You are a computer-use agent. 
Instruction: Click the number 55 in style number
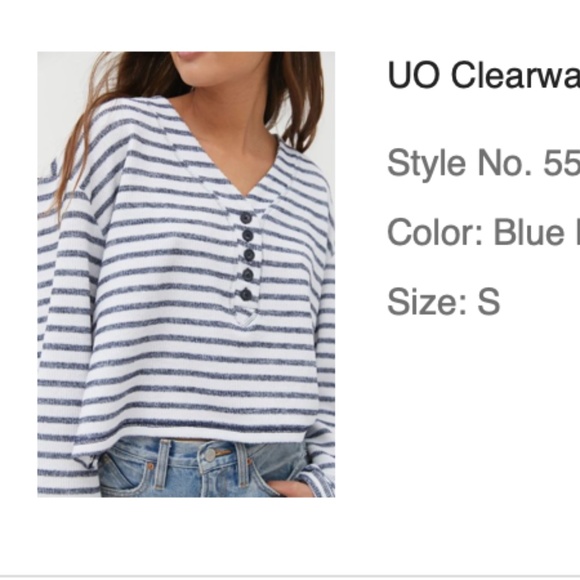click(562, 163)
